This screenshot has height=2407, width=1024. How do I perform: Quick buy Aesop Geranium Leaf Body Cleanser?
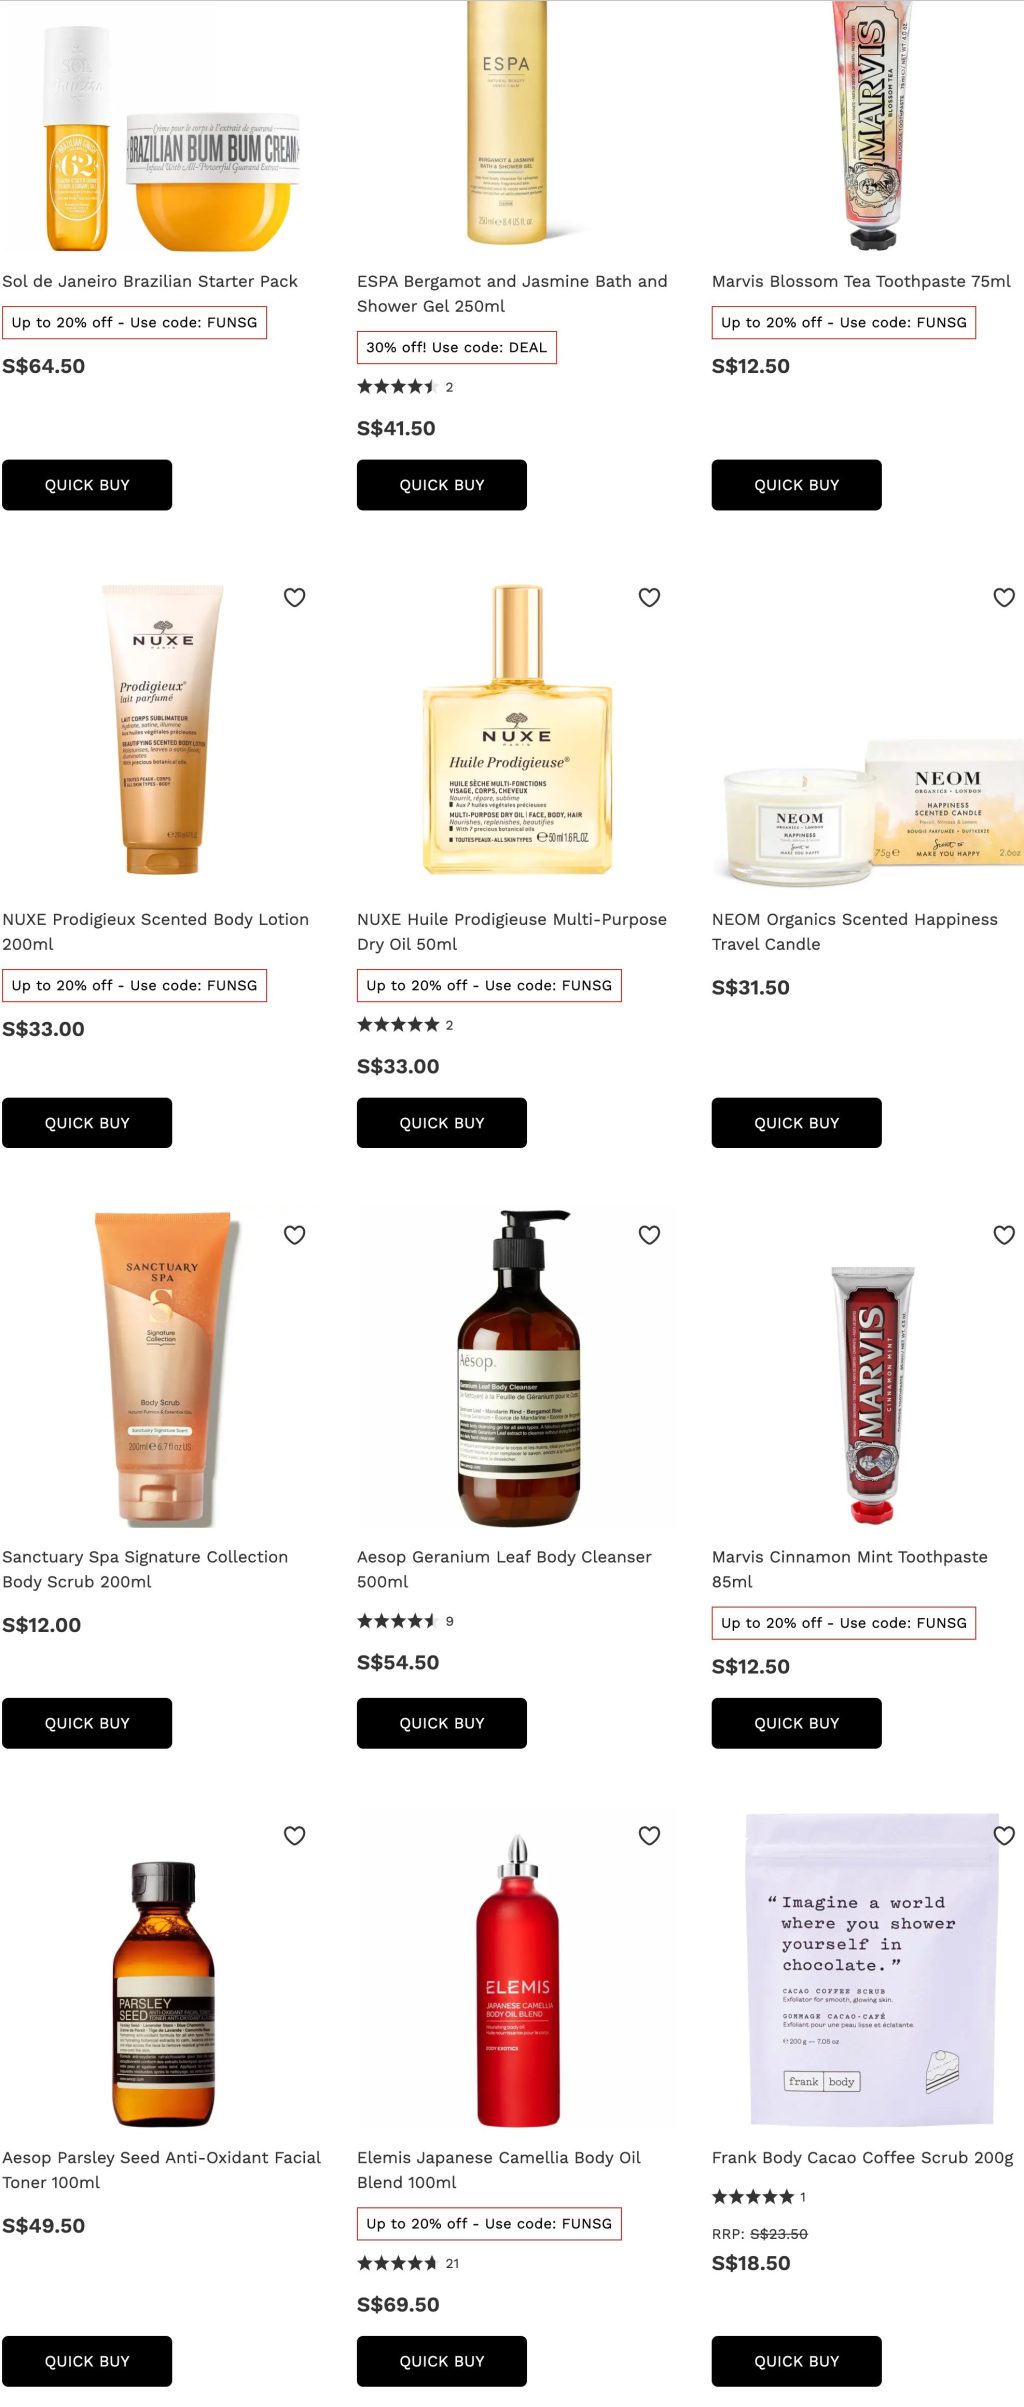tap(442, 1723)
